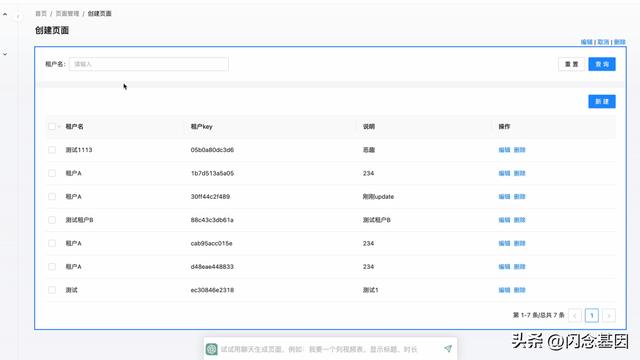The image size is (640, 360).
Task: Collapse the sidebar group with up chevron
Action: [5, 14]
